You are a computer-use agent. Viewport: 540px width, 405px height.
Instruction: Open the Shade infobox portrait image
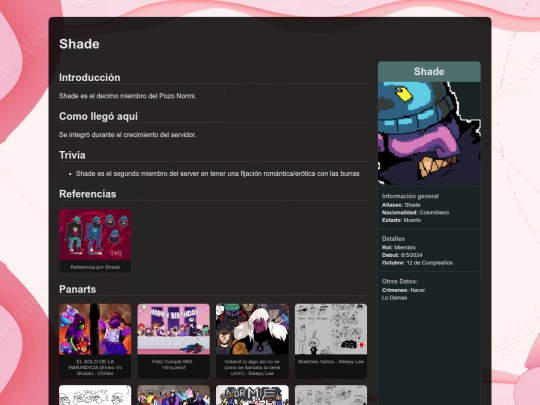tap(429, 134)
